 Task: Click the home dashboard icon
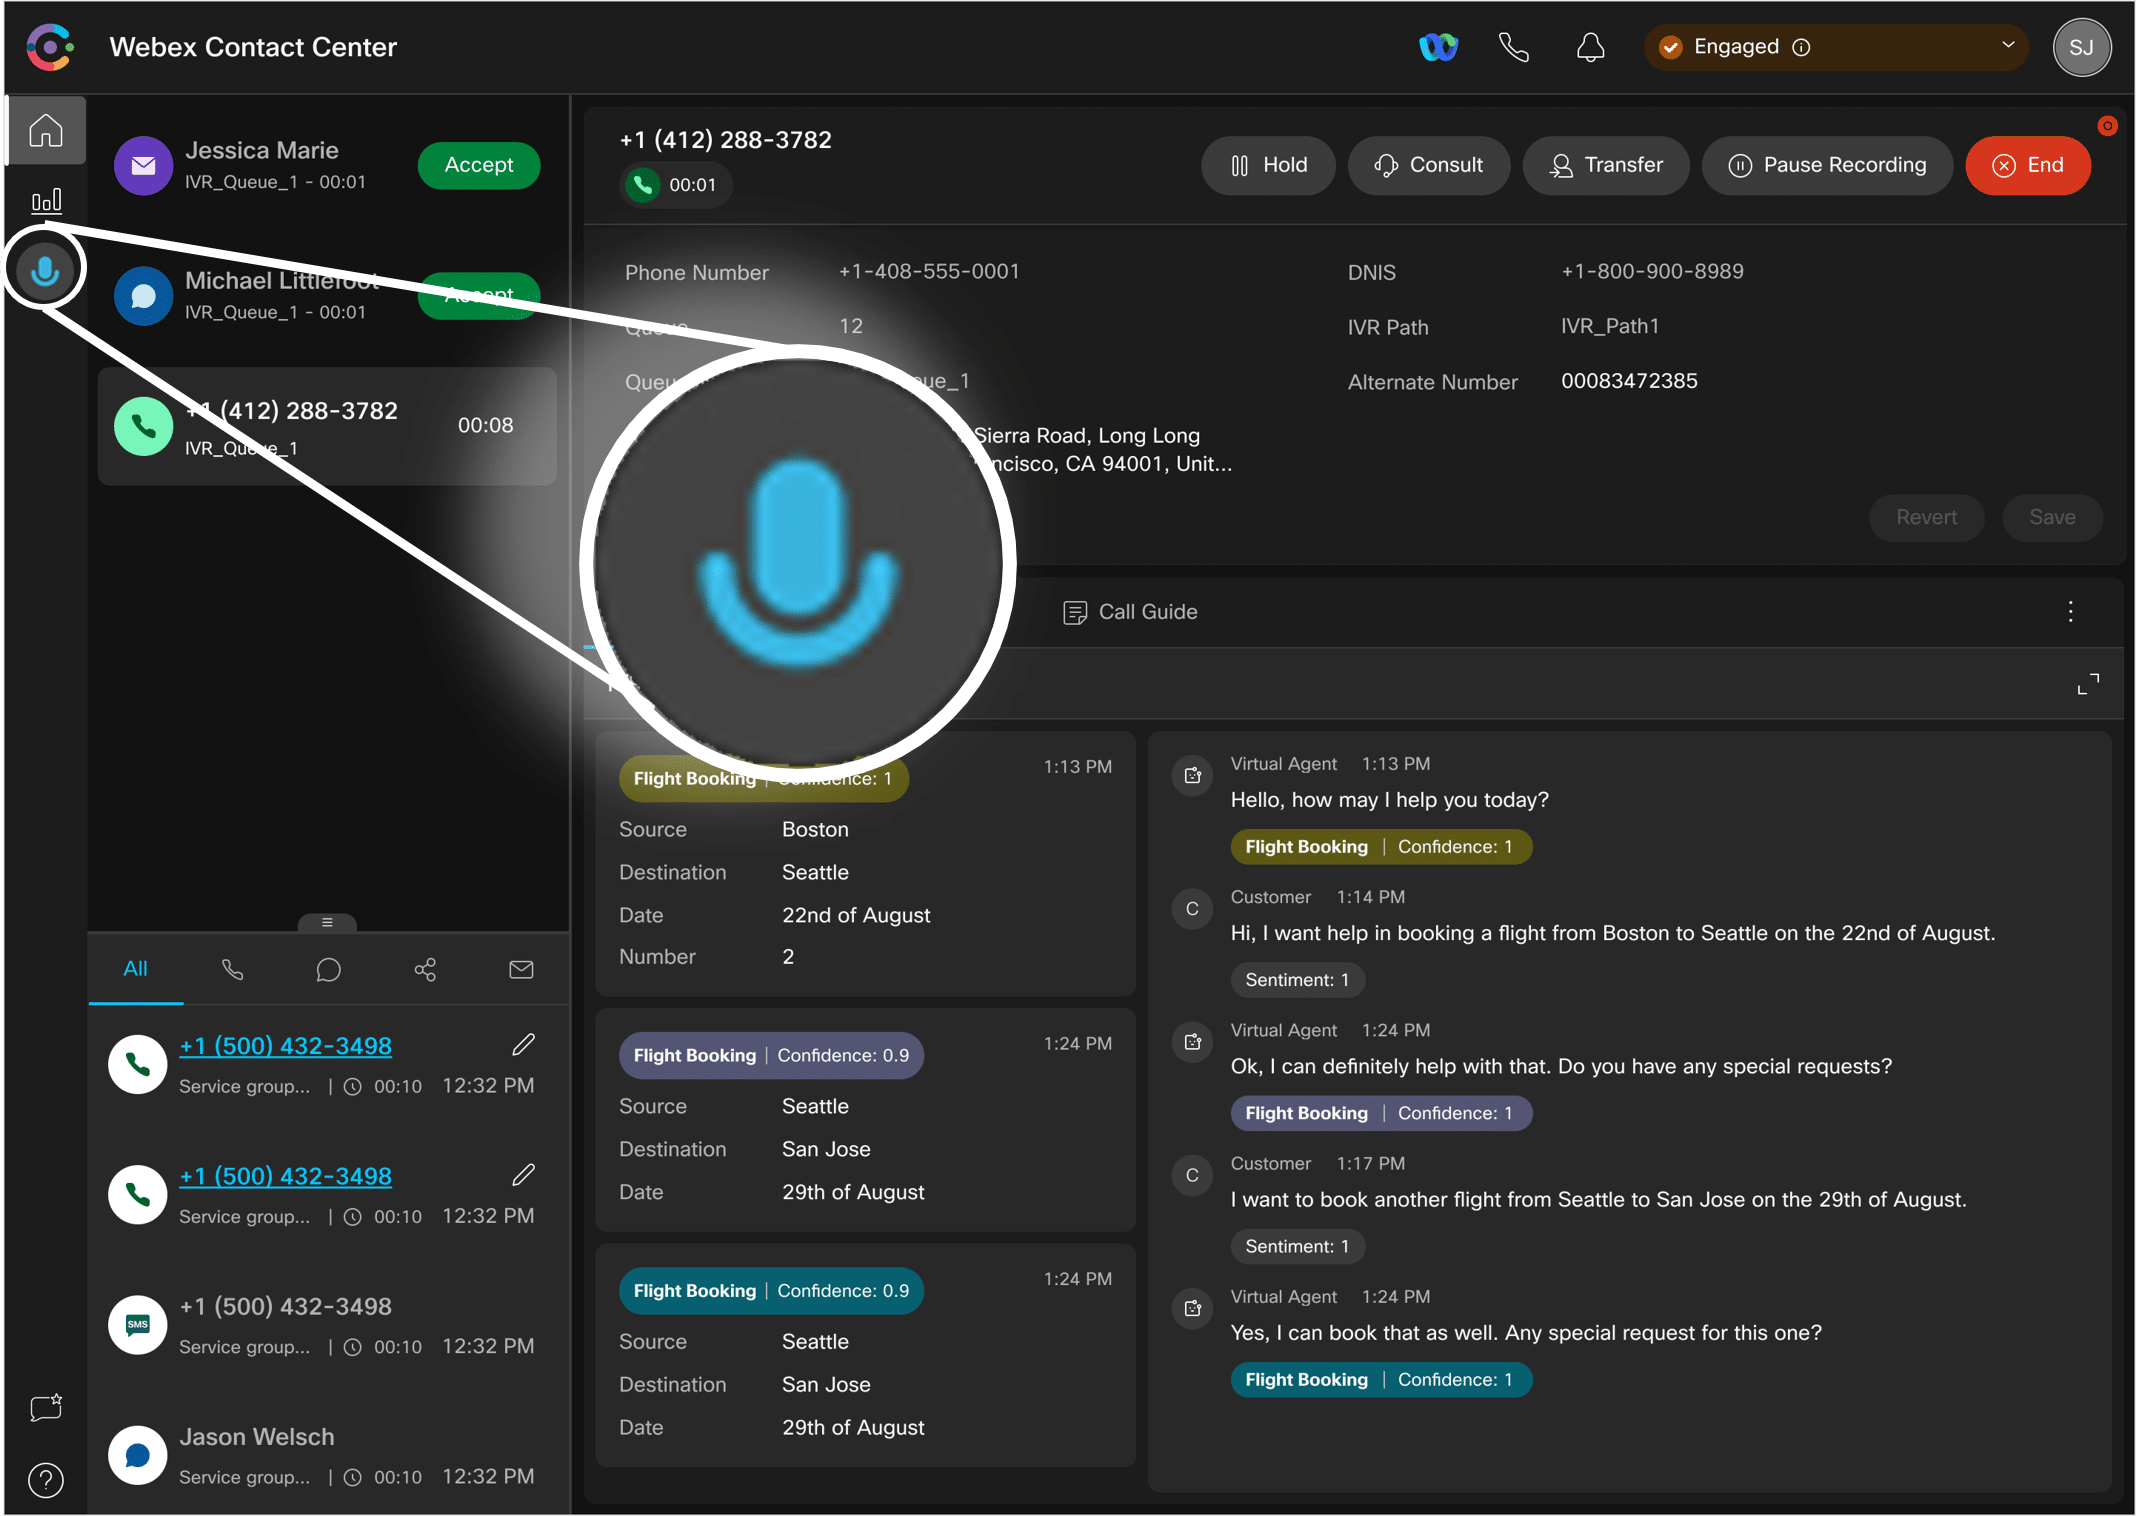click(46, 131)
